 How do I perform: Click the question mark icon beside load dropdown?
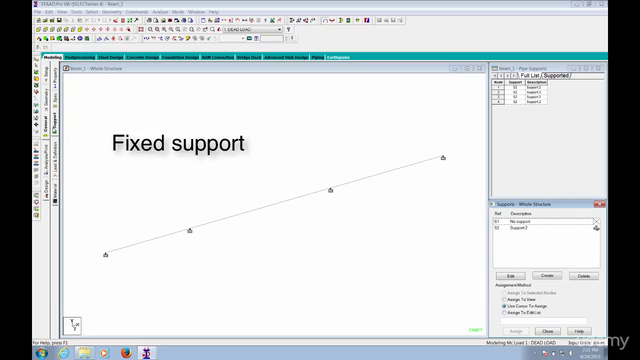point(289,29)
